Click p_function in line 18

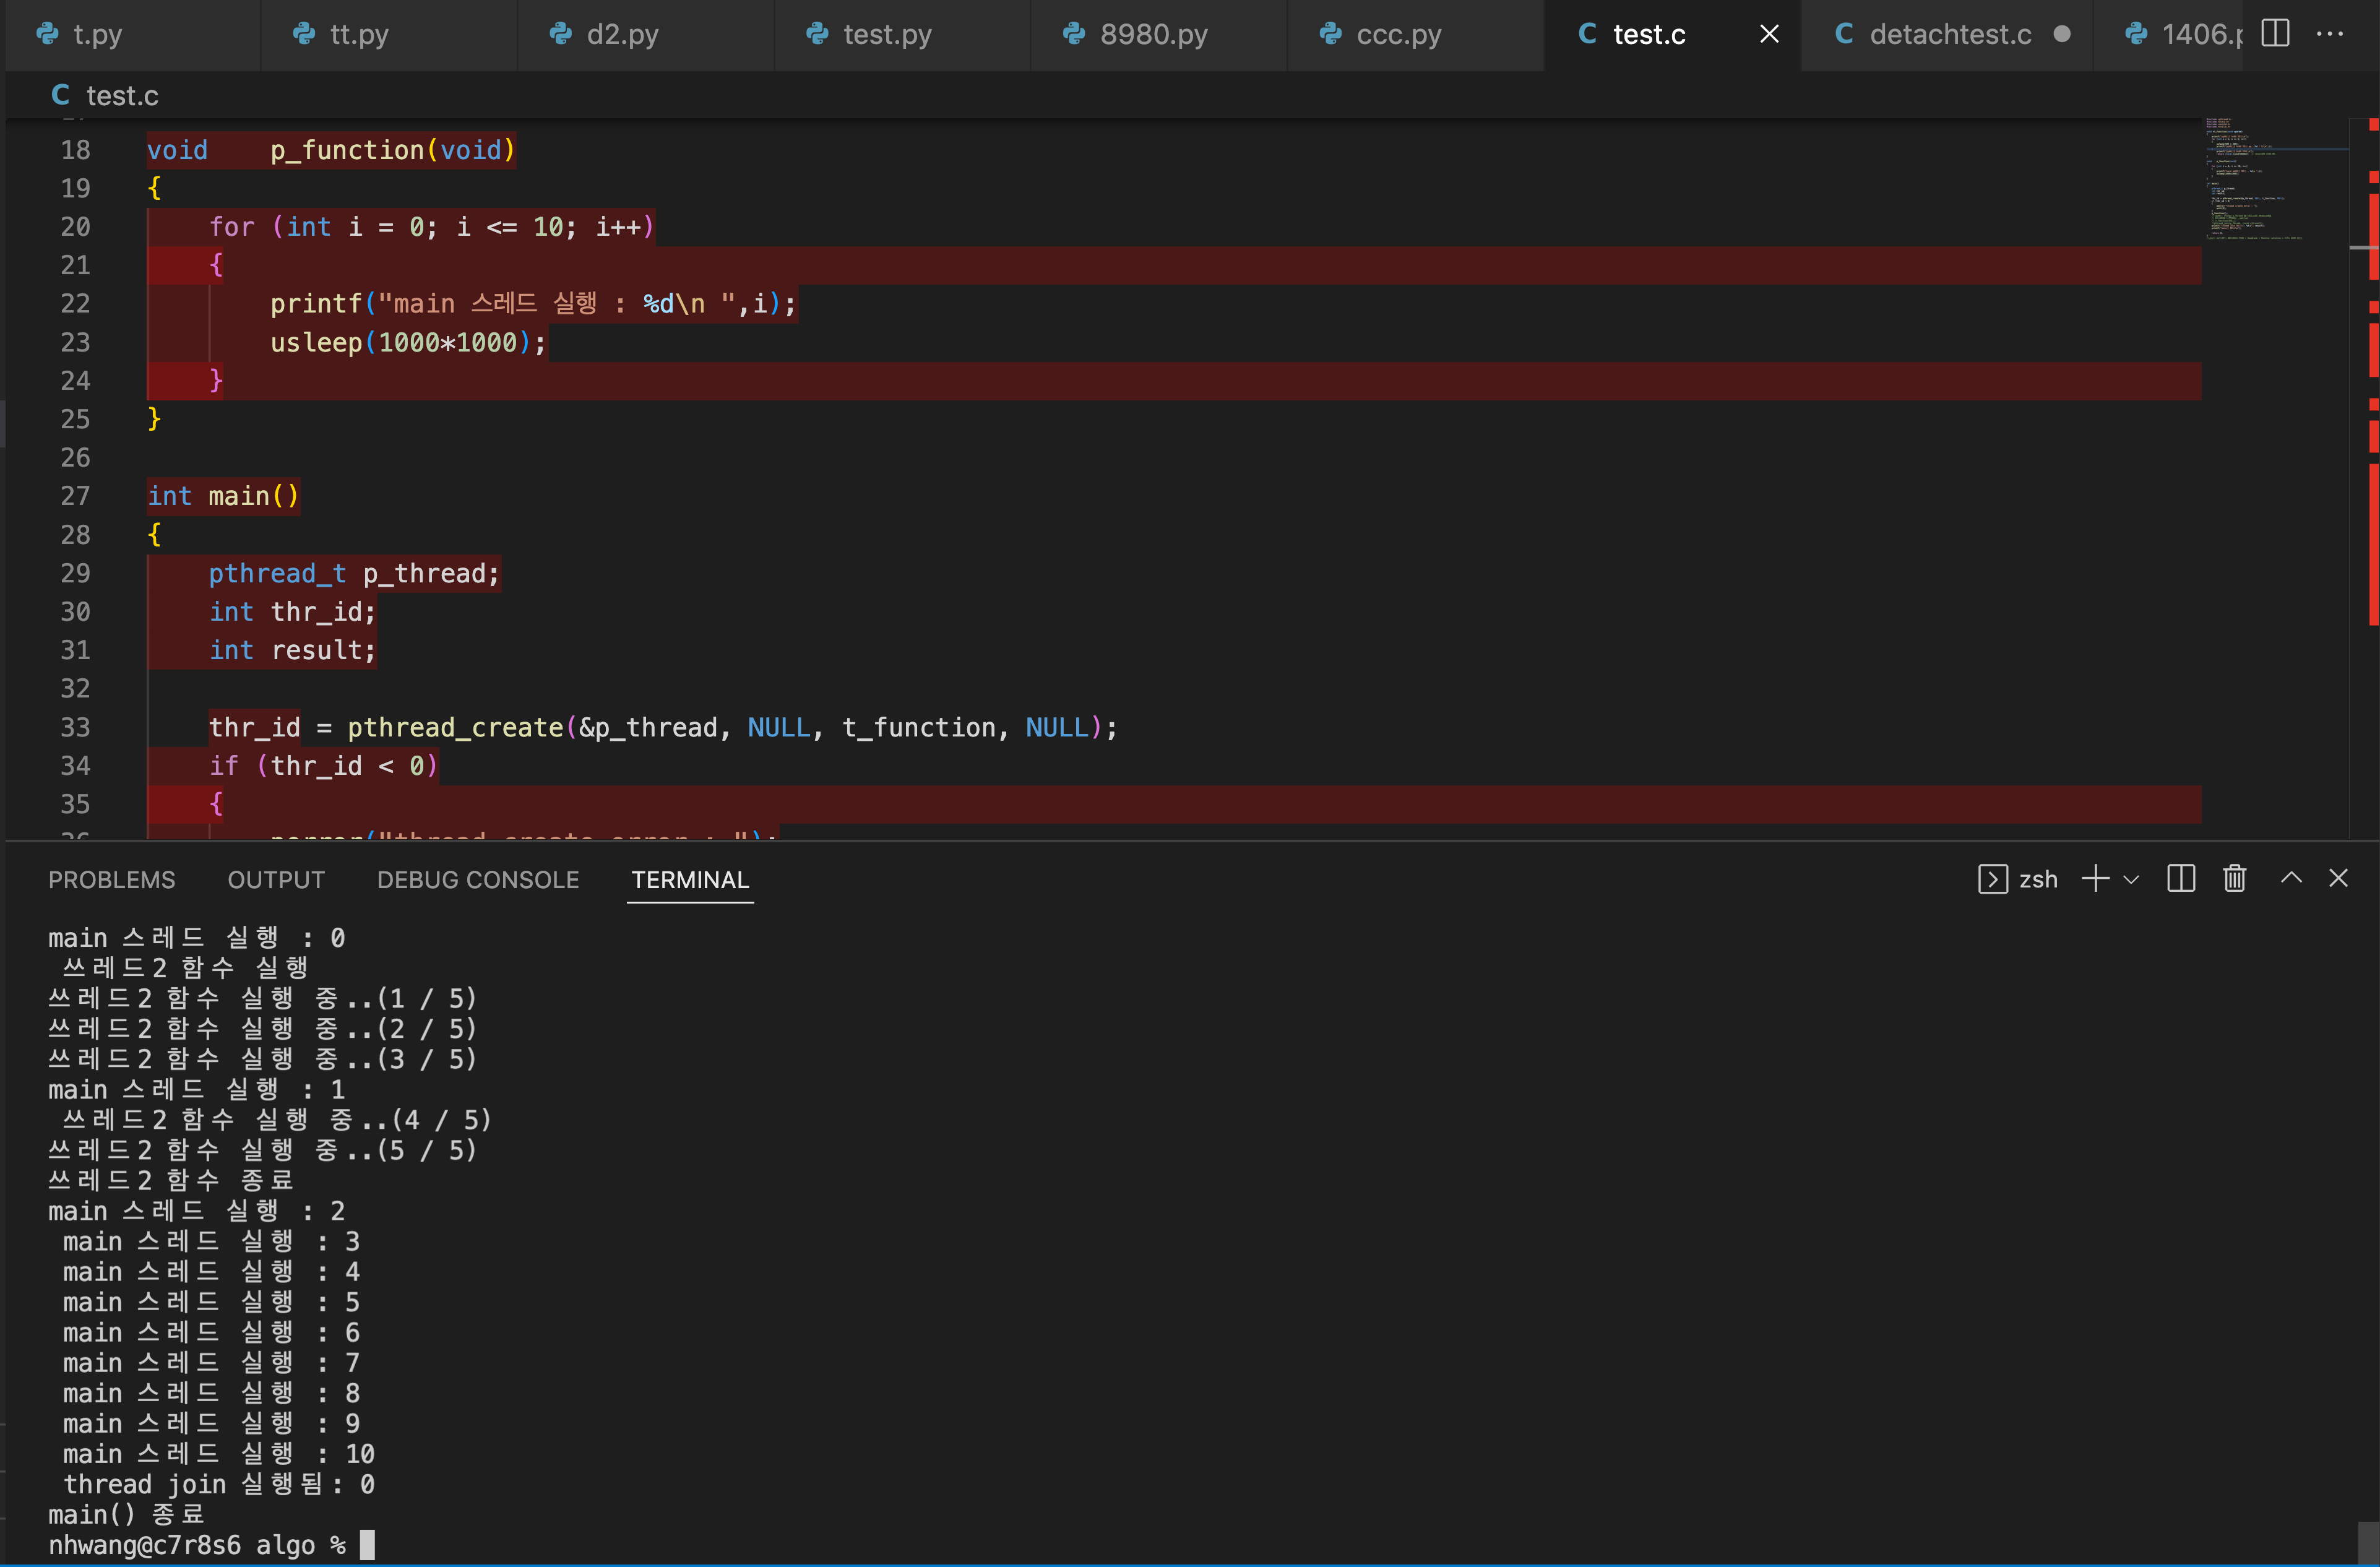(x=347, y=150)
